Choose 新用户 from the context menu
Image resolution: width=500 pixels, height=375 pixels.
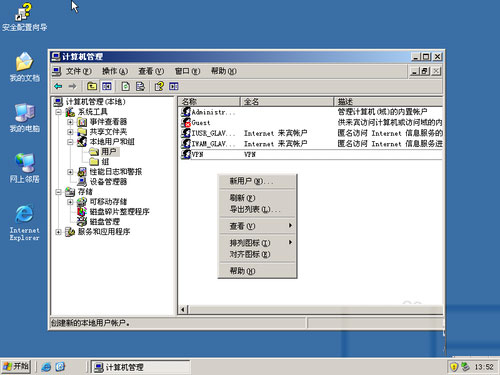[x=257, y=181]
